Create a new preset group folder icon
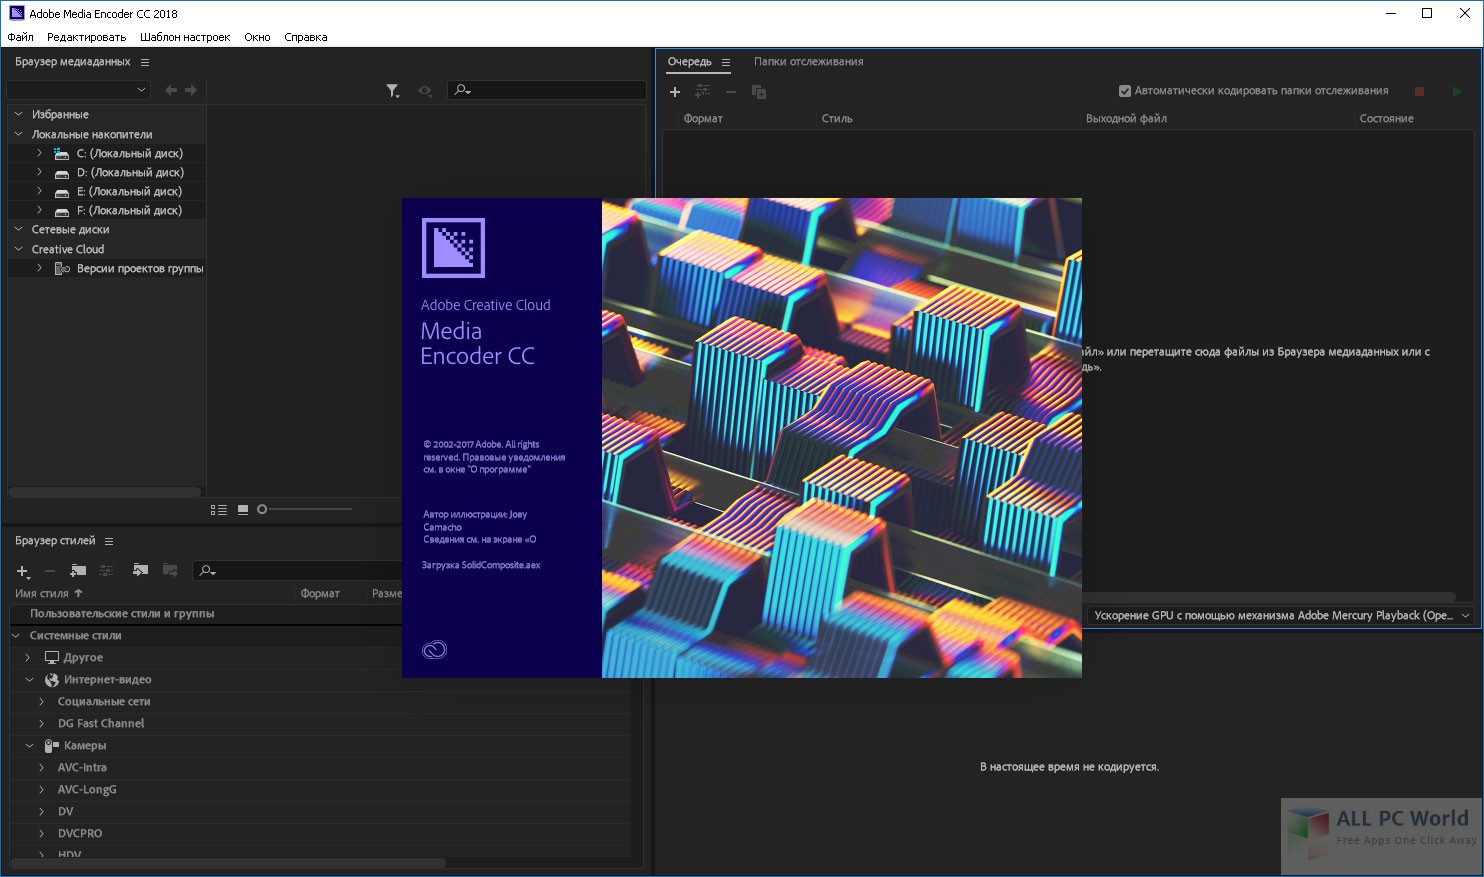Screen dimensions: 1484x877 (x=77, y=571)
